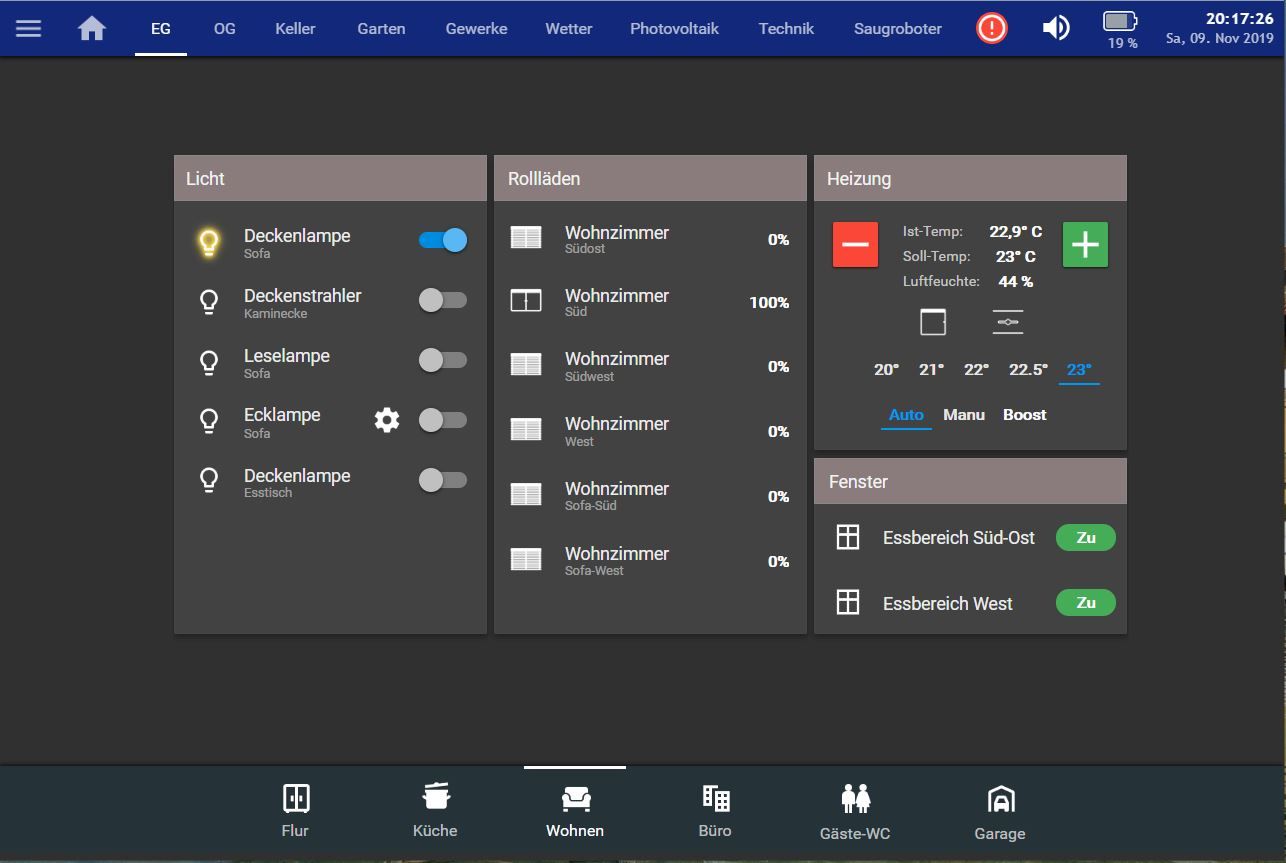Set target temperature to 21°

click(931, 369)
